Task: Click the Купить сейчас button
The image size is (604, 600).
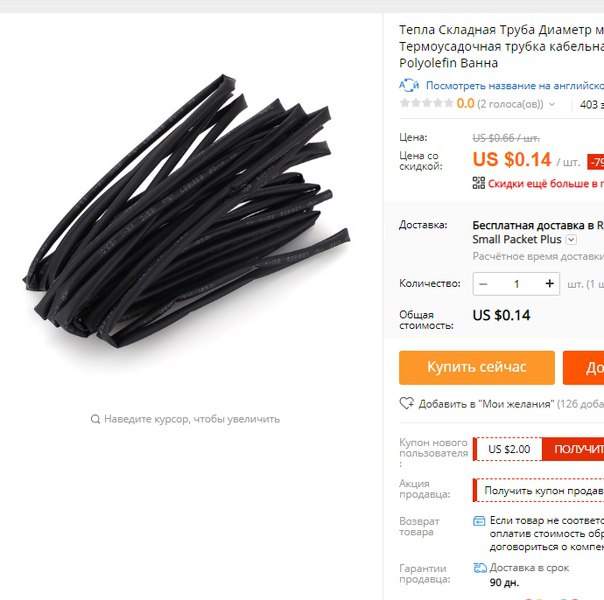Action: [x=477, y=367]
